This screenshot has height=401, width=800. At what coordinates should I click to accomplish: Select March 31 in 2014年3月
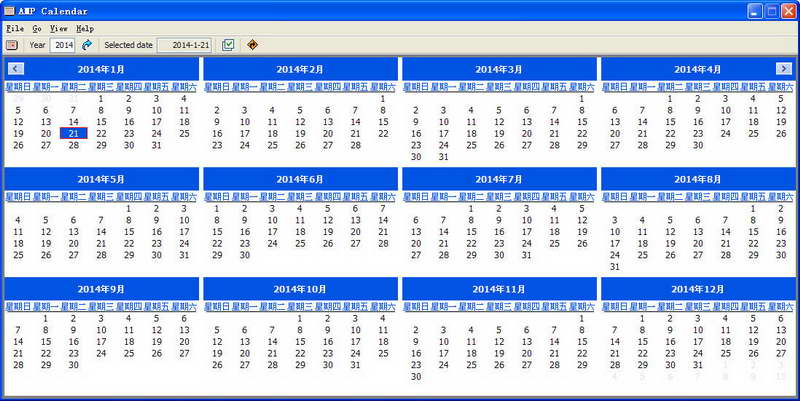443,157
